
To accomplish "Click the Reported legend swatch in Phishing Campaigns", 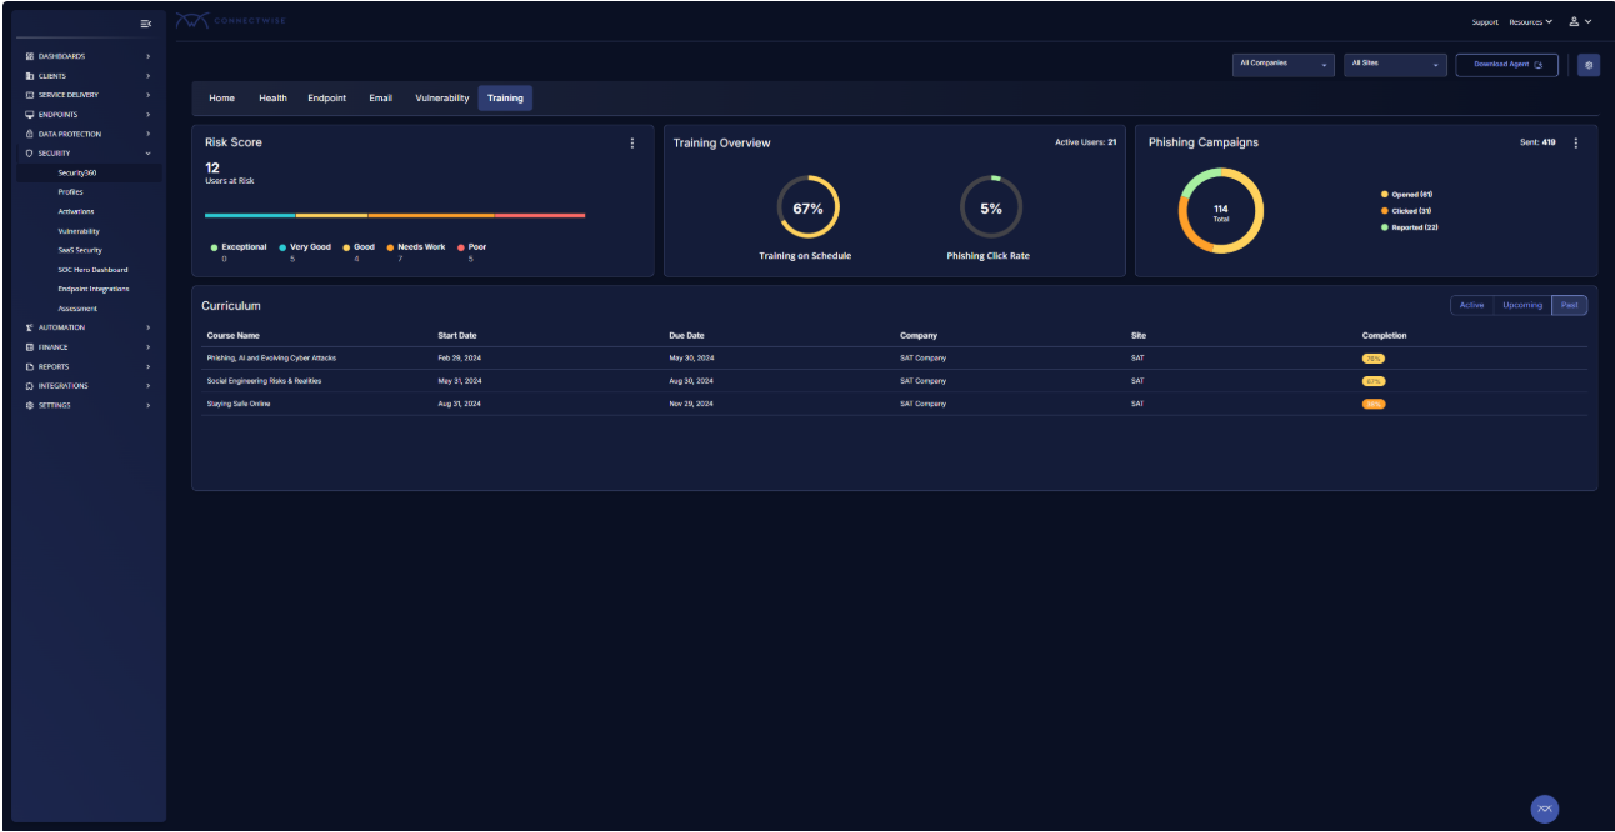I will coord(1384,227).
